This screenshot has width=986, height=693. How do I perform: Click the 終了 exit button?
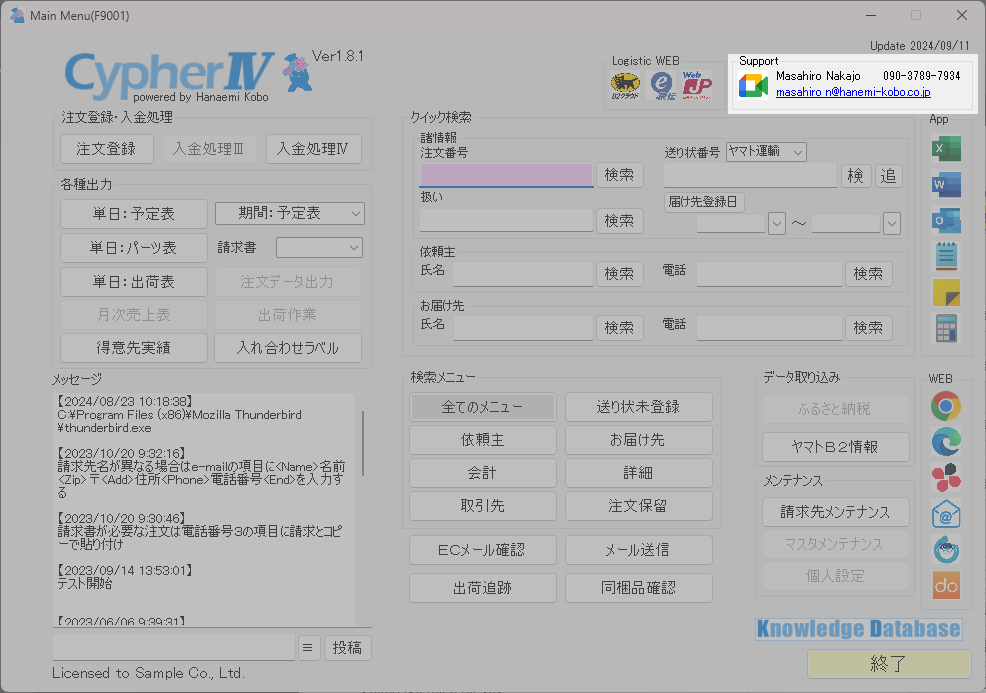click(x=889, y=663)
